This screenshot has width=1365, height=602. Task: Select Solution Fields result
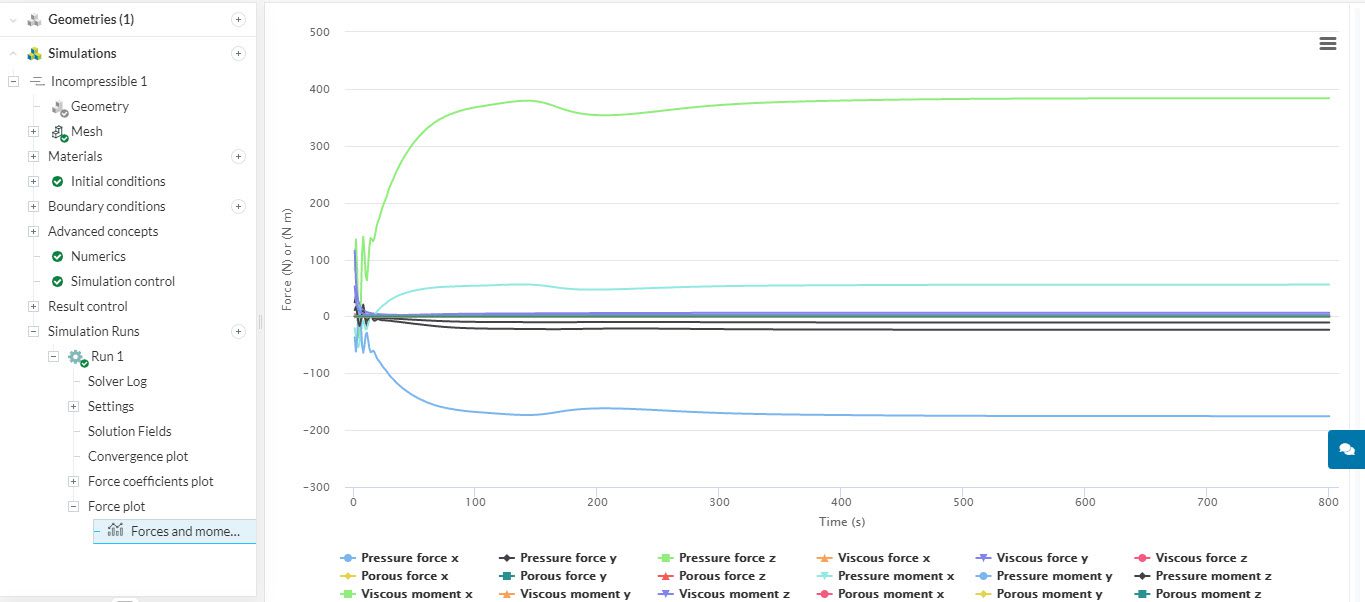pyautogui.click(x=129, y=431)
